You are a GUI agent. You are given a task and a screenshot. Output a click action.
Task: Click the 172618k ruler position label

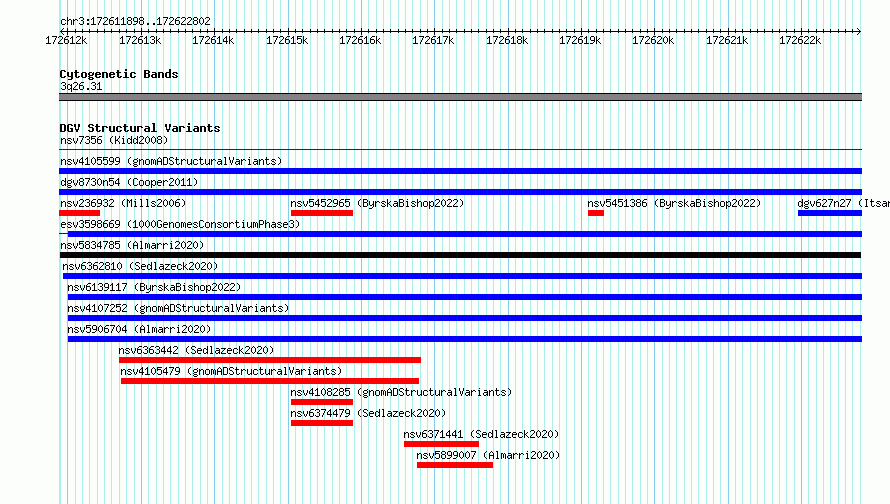tap(507, 40)
